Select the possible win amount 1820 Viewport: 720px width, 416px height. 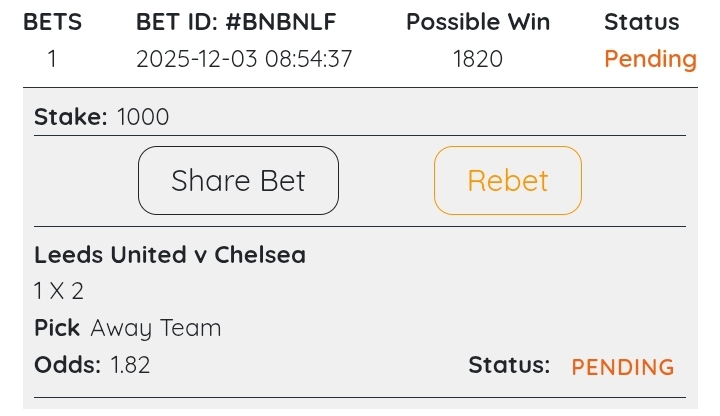pyautogui.click(x=477, y=59)
